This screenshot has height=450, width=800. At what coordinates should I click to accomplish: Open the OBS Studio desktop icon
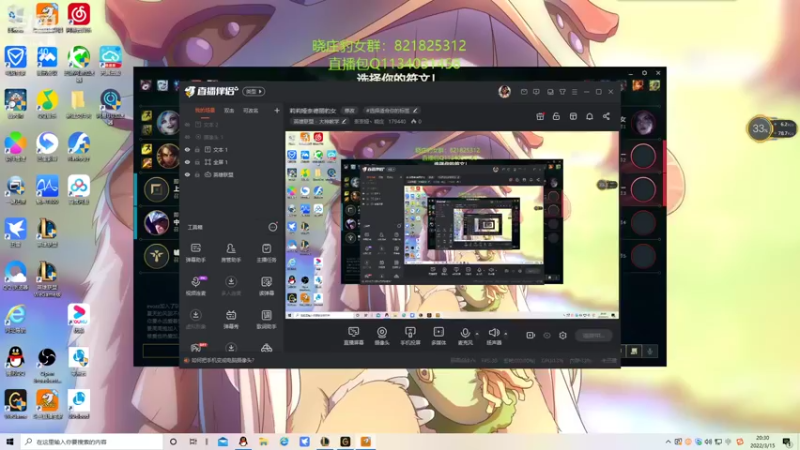tap(47, 363)
